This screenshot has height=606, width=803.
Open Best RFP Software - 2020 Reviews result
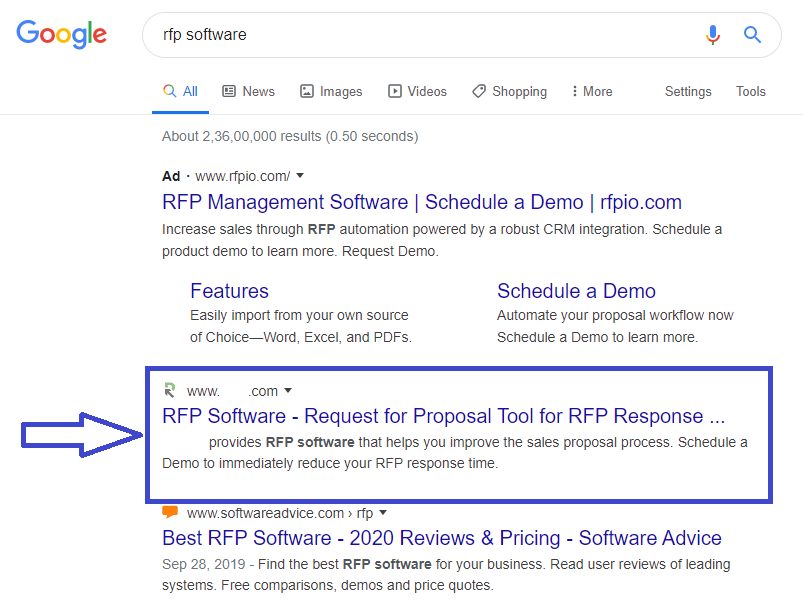[442, 538]
